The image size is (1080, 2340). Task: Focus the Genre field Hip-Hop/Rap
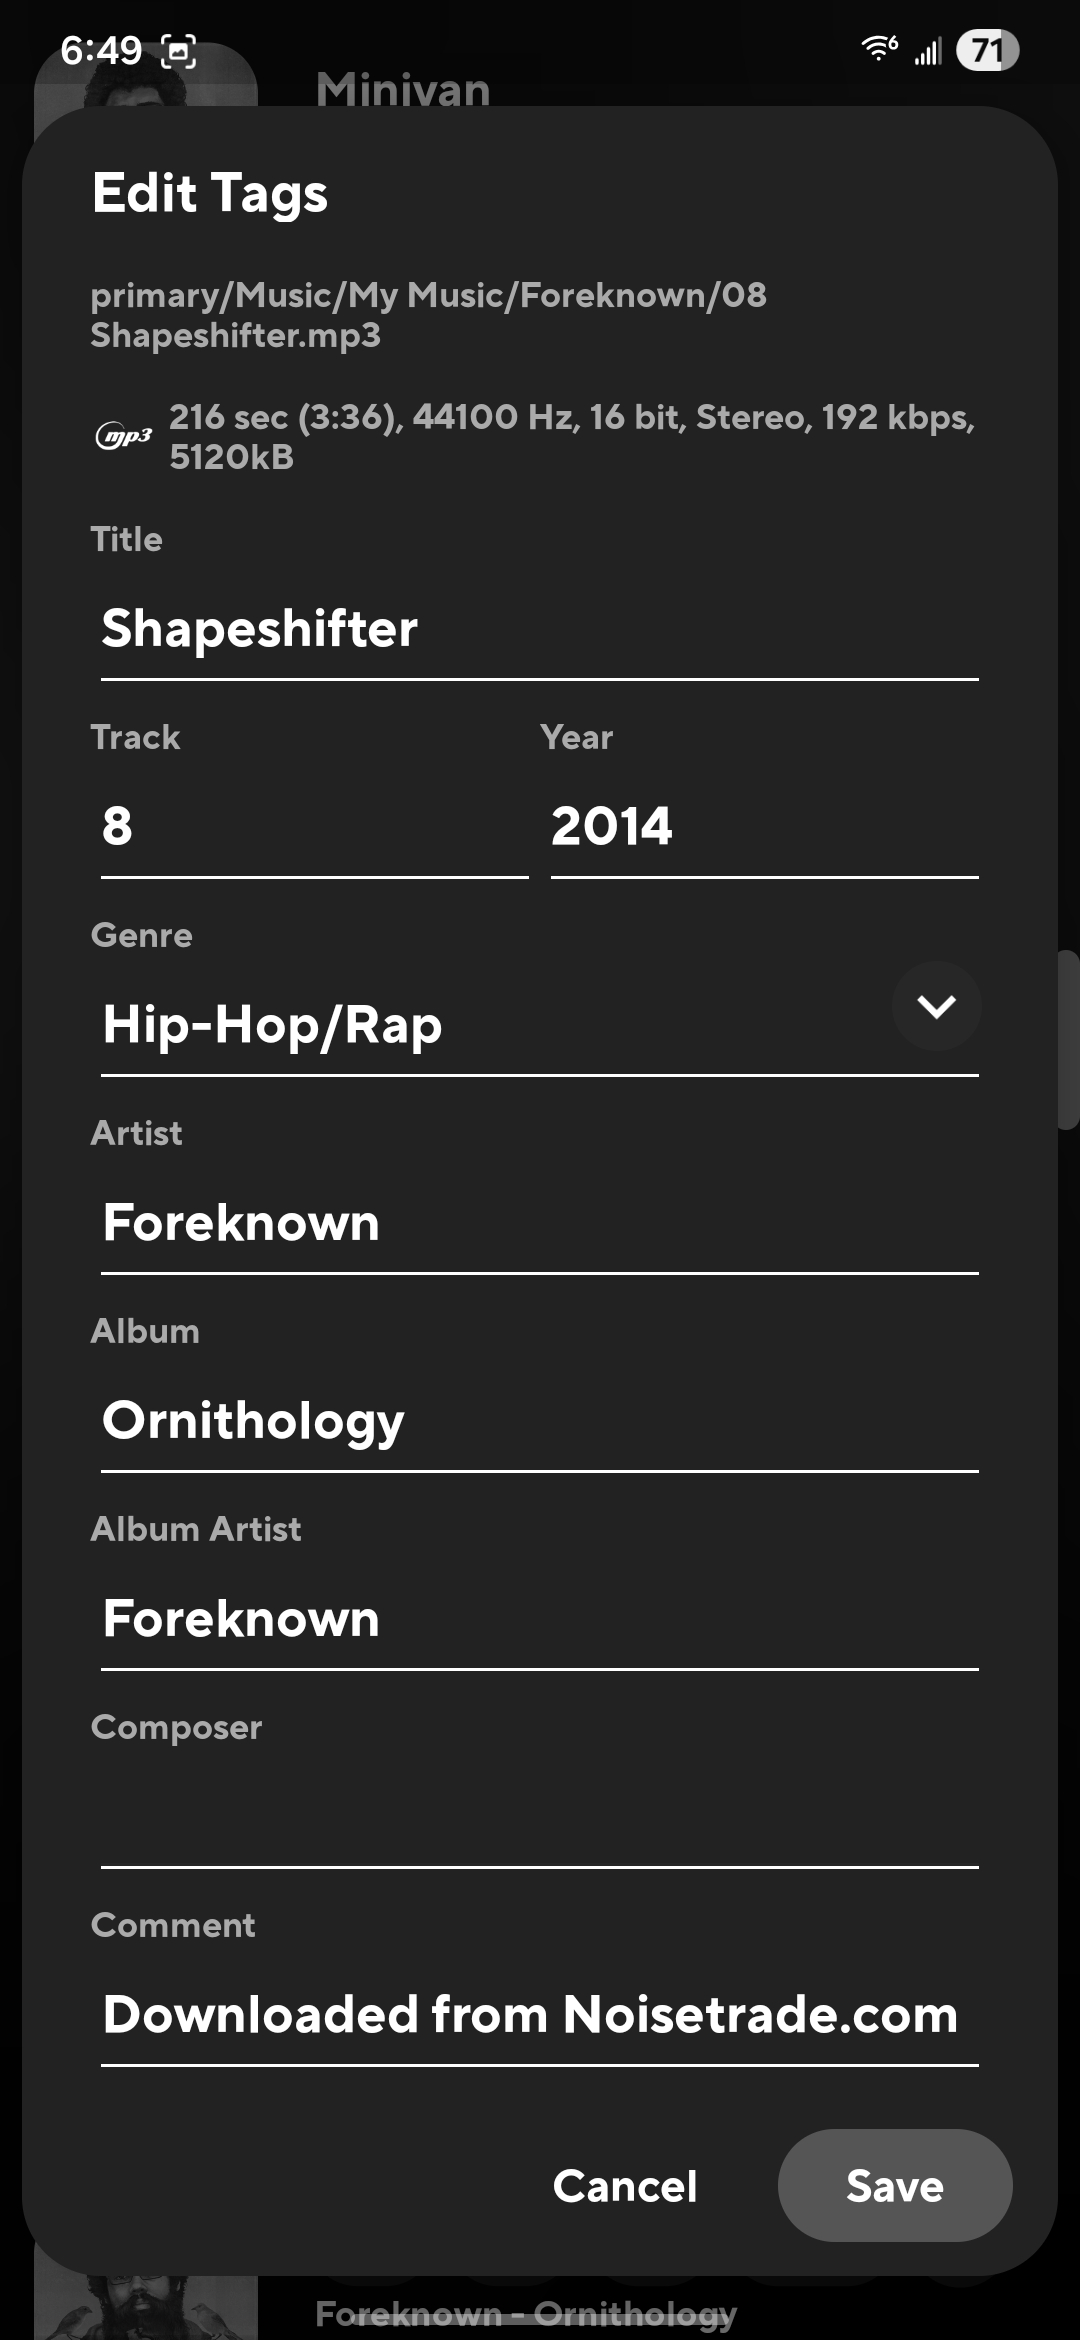490,1026
